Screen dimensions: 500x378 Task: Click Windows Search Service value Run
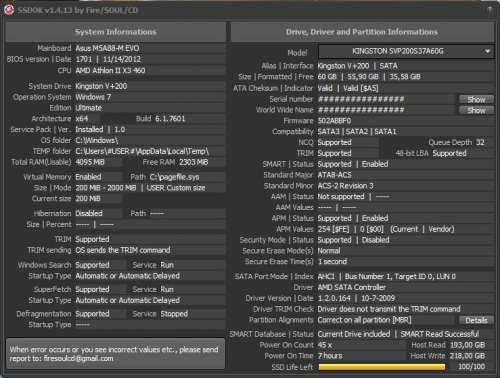[x=167, y=265]
